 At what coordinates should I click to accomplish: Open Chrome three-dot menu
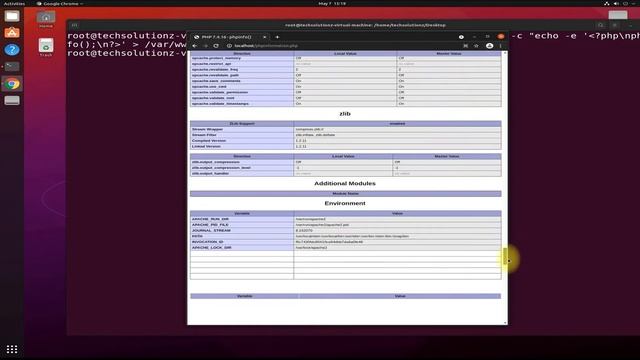tap(500, 46)
